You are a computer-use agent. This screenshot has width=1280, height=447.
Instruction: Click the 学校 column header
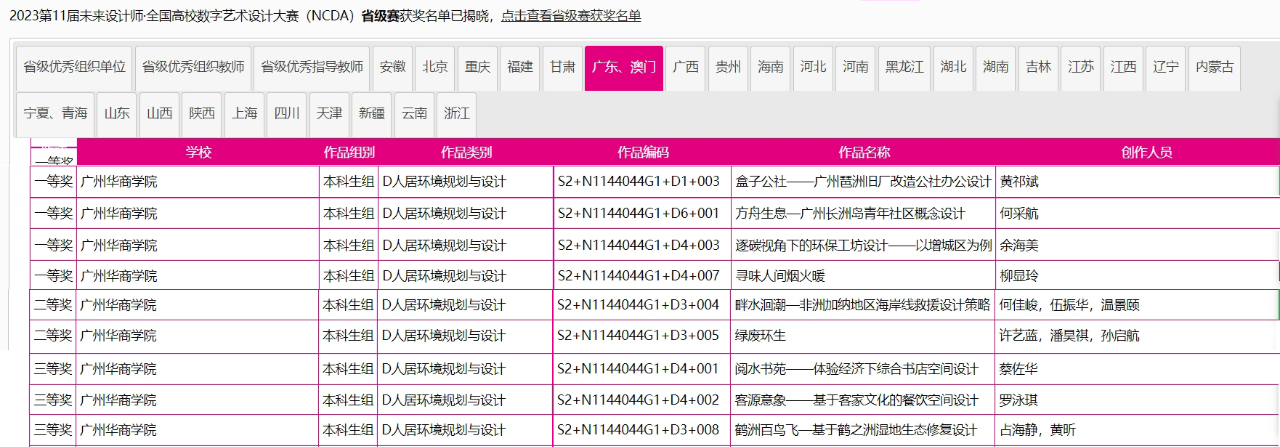[x=198, y=153]
